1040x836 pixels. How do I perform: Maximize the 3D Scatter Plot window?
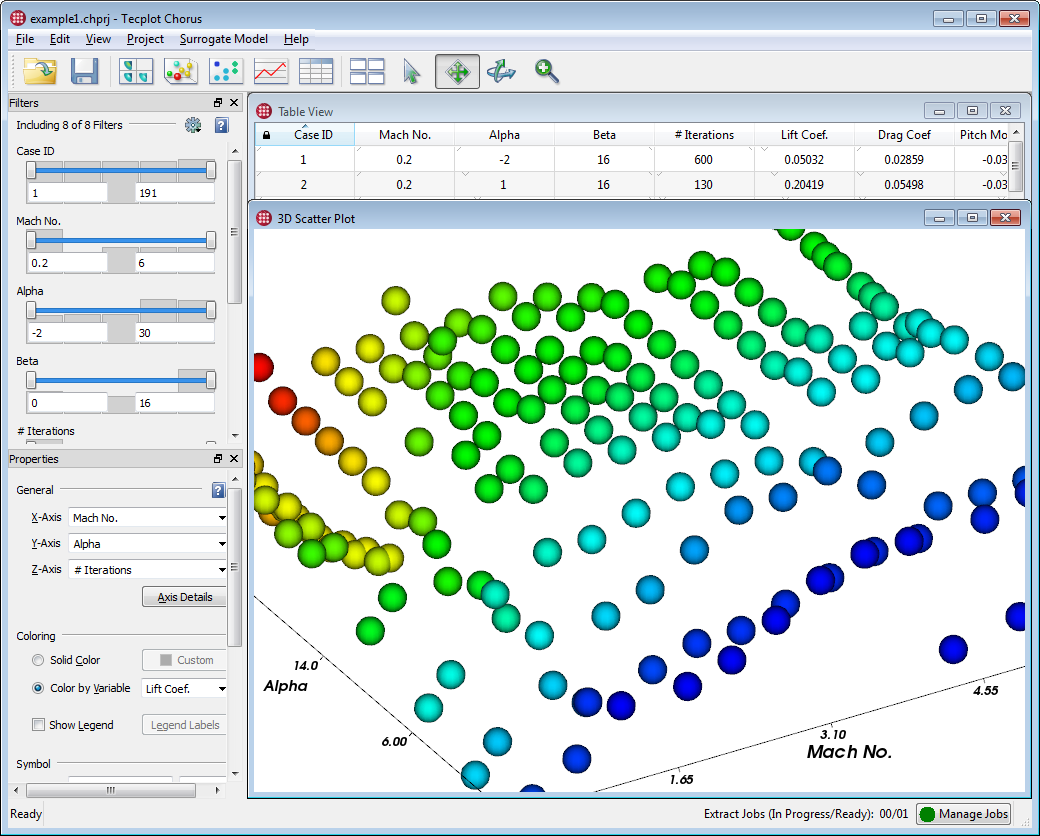(x=972, y=218)
